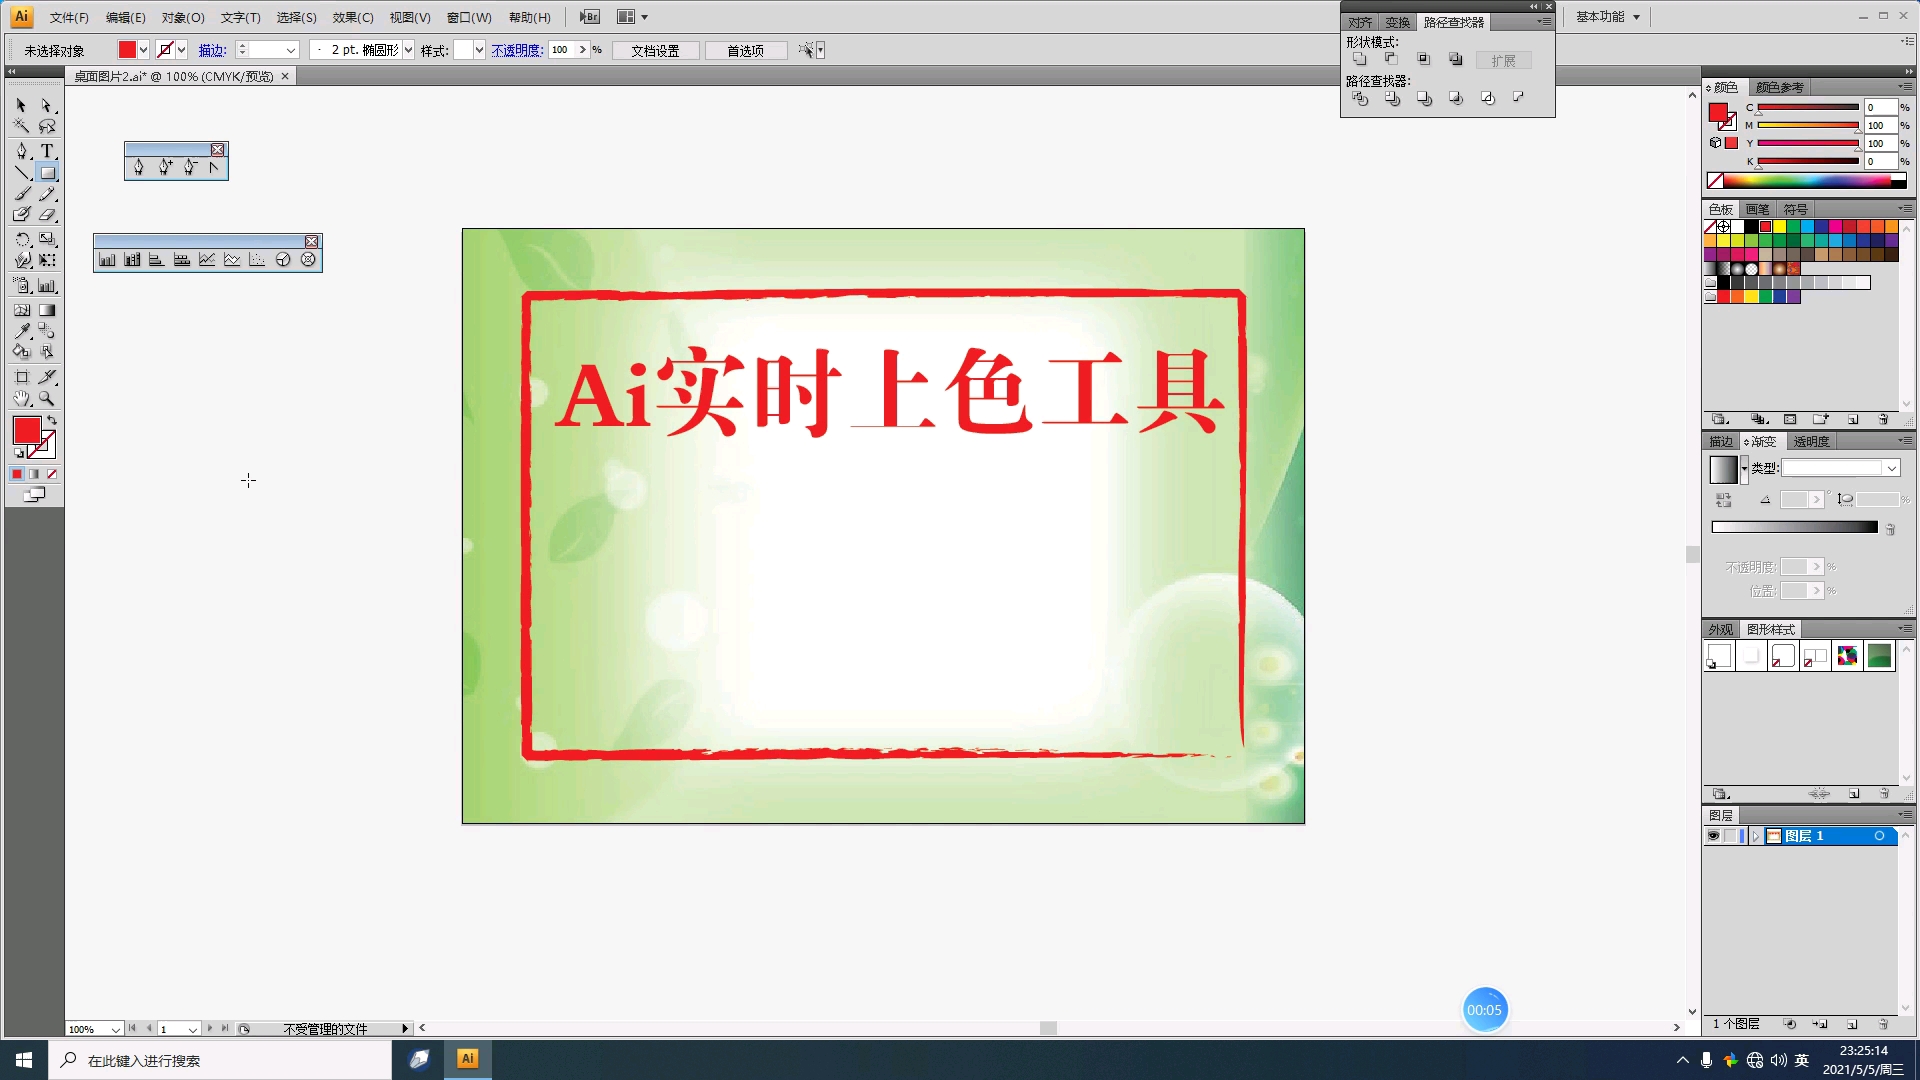Image resolution: width=1920 pixels, height=1080 pixels.
Task: Pick the Eyedropper tool
Action: (x=21, y=331)
